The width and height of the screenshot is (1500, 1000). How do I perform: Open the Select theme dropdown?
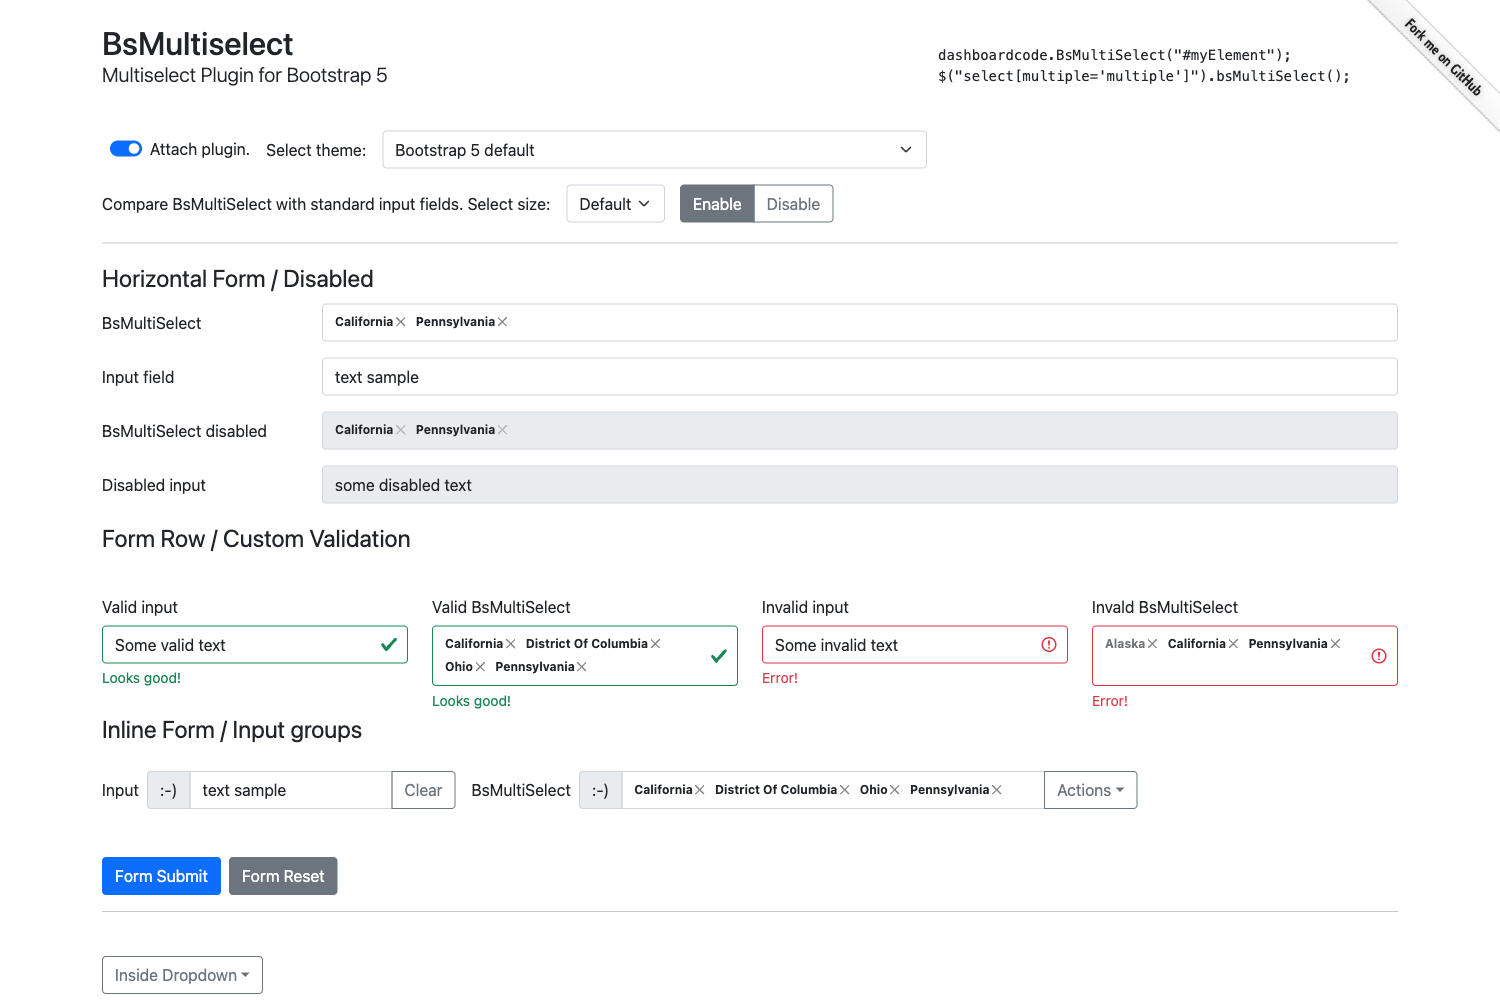654,149
